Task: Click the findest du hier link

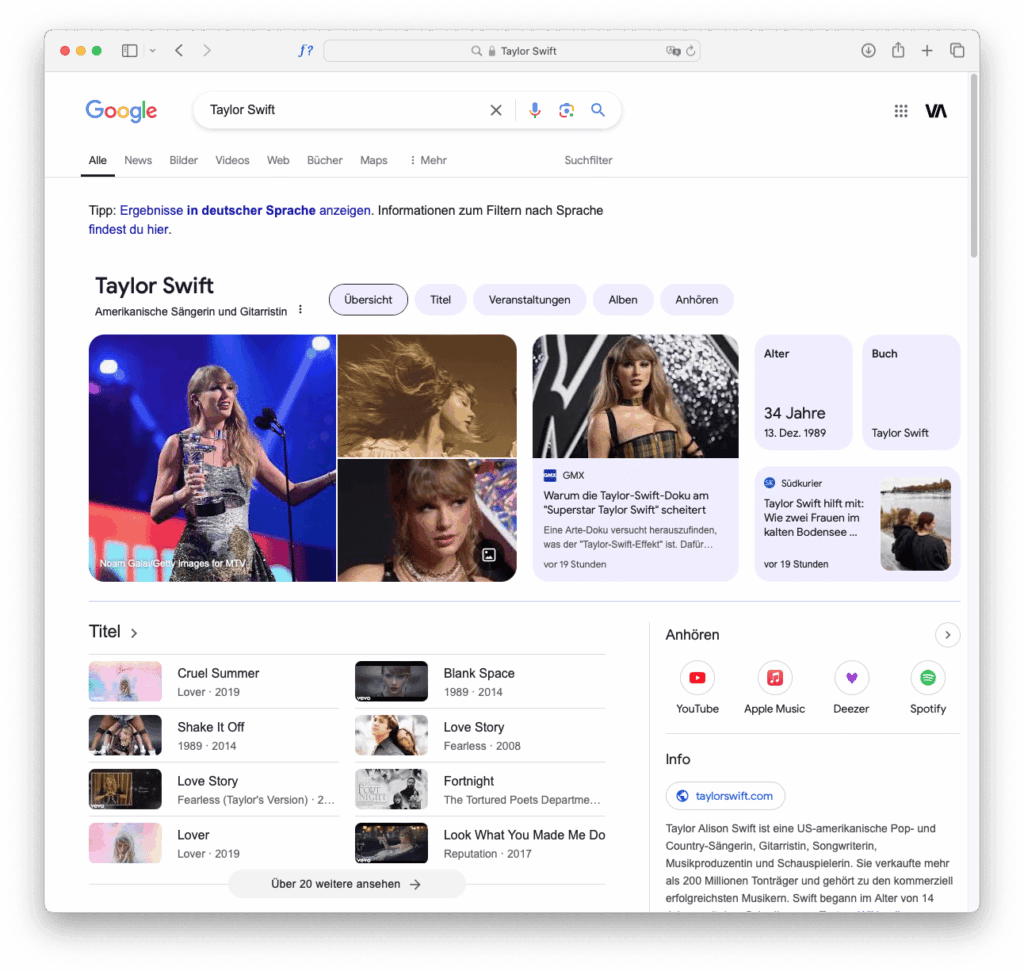Action: pos(129,229)
